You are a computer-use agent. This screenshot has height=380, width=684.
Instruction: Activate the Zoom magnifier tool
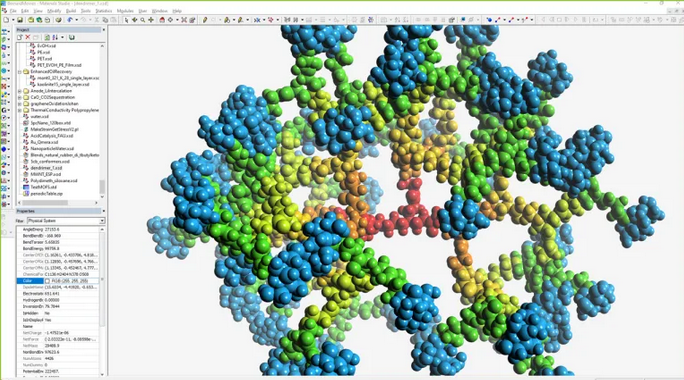point(143,20)
